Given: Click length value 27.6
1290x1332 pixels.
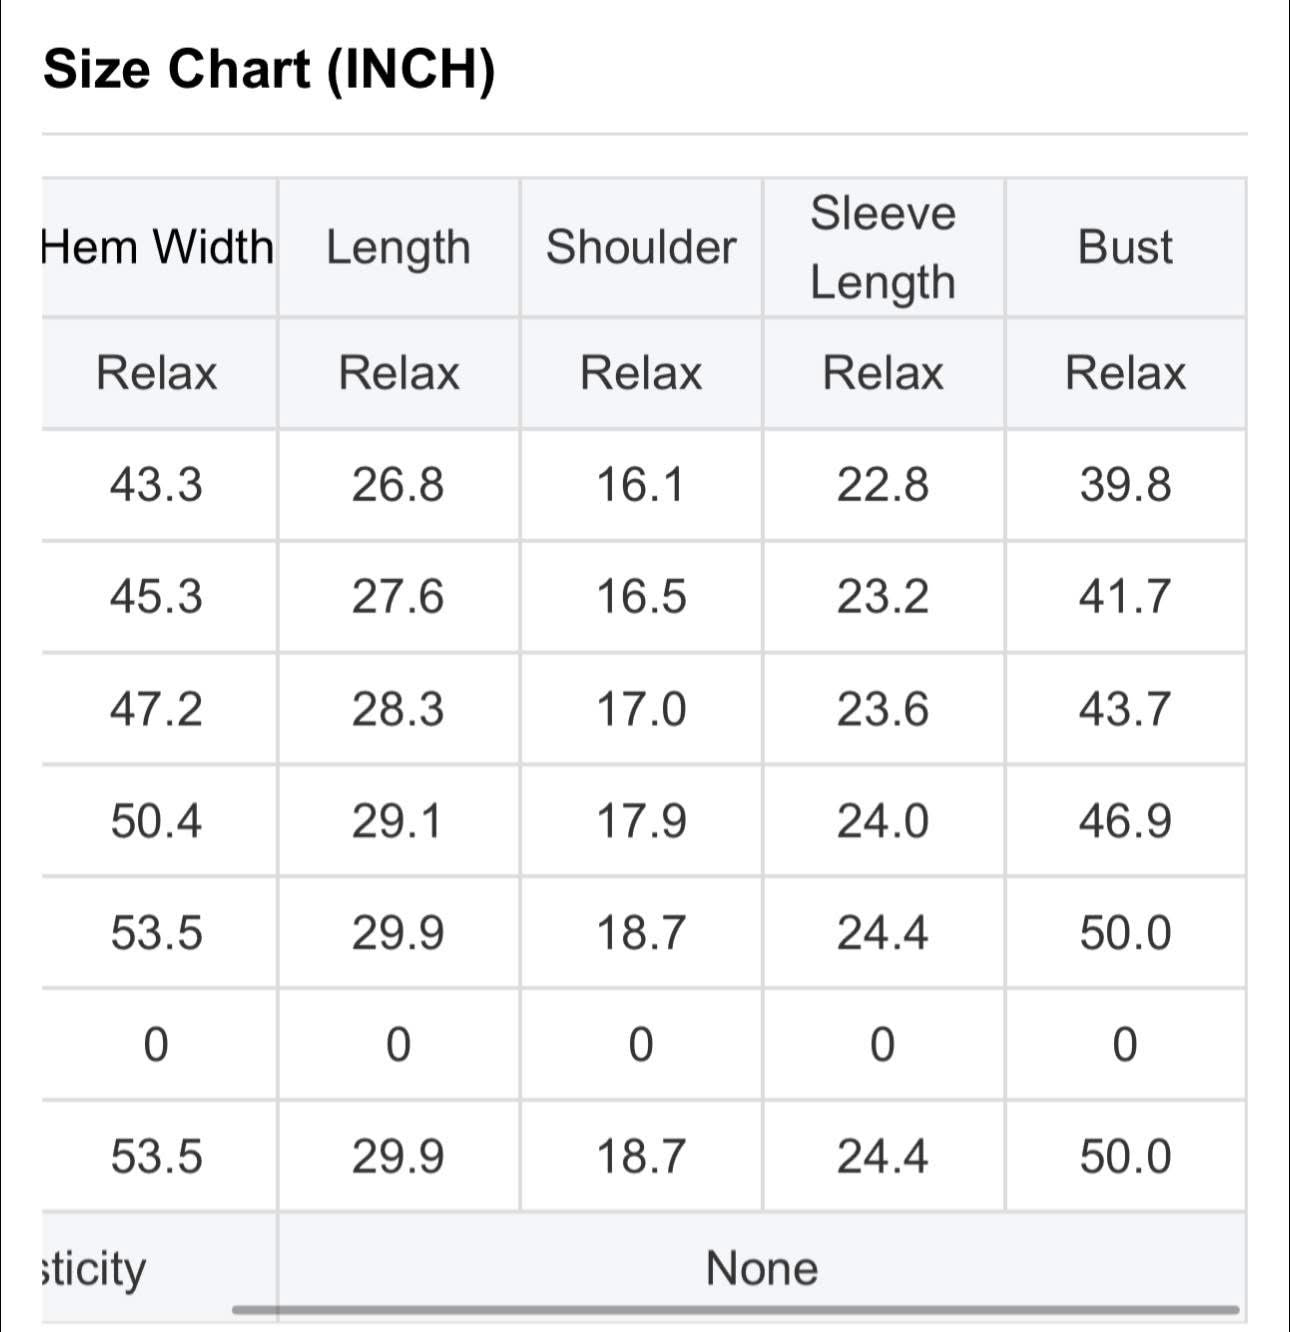Looking at the screenshot, I should pyautogui.click(x=398, y=597).
